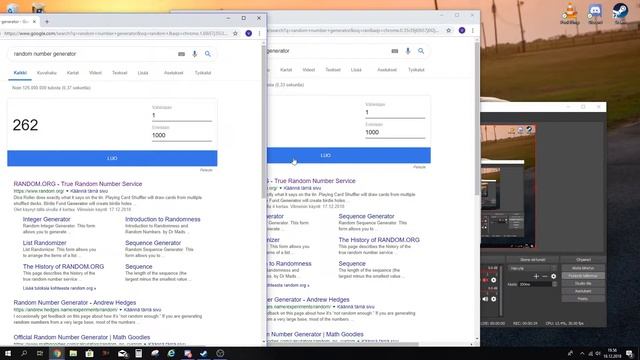Open the Windows Start menu
The height and width of the screenshot is (360, 640).
click(x=7, y=353)
